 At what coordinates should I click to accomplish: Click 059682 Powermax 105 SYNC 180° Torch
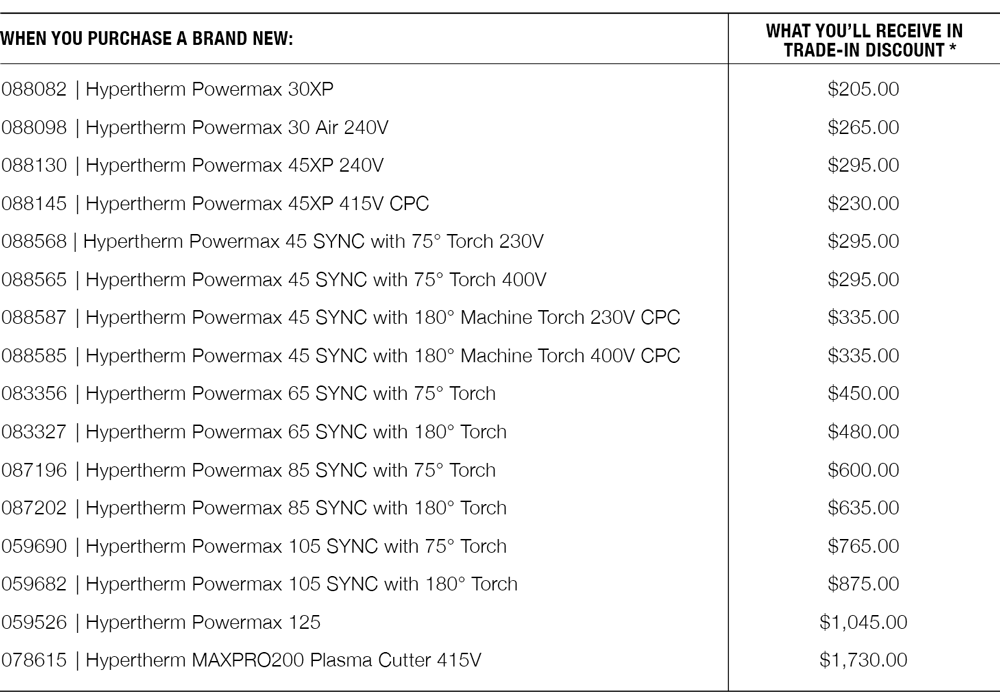point(260,584)
